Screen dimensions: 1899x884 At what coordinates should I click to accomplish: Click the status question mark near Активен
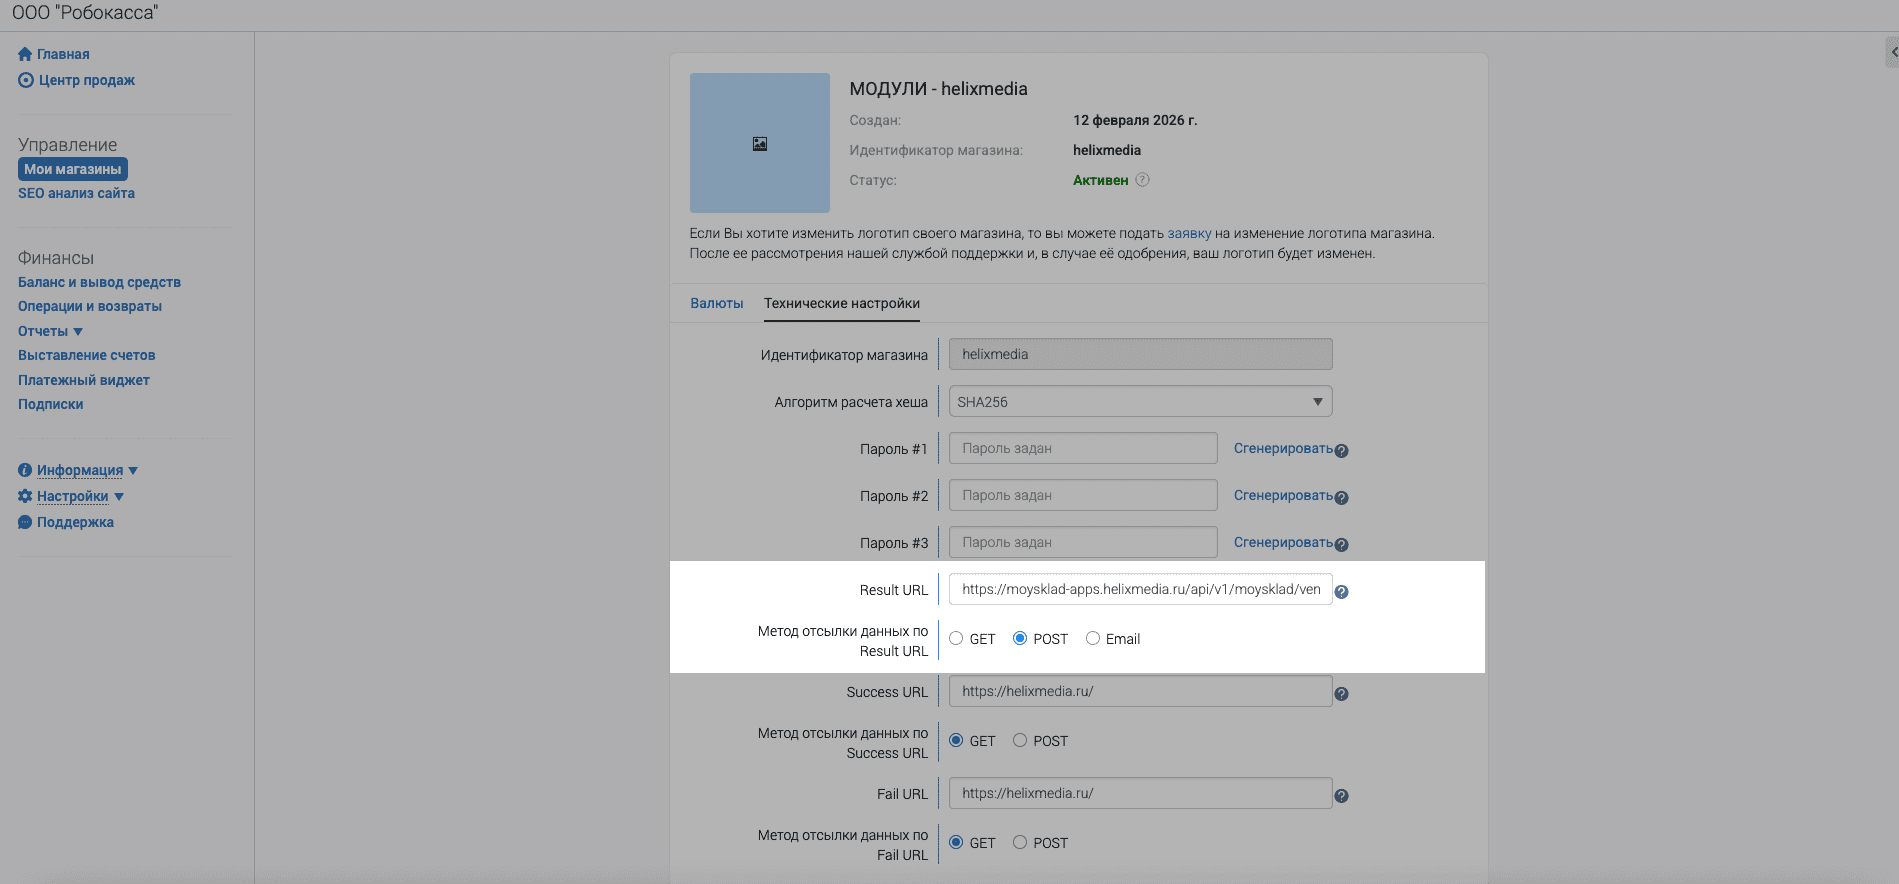click(x=1142, y=180)
